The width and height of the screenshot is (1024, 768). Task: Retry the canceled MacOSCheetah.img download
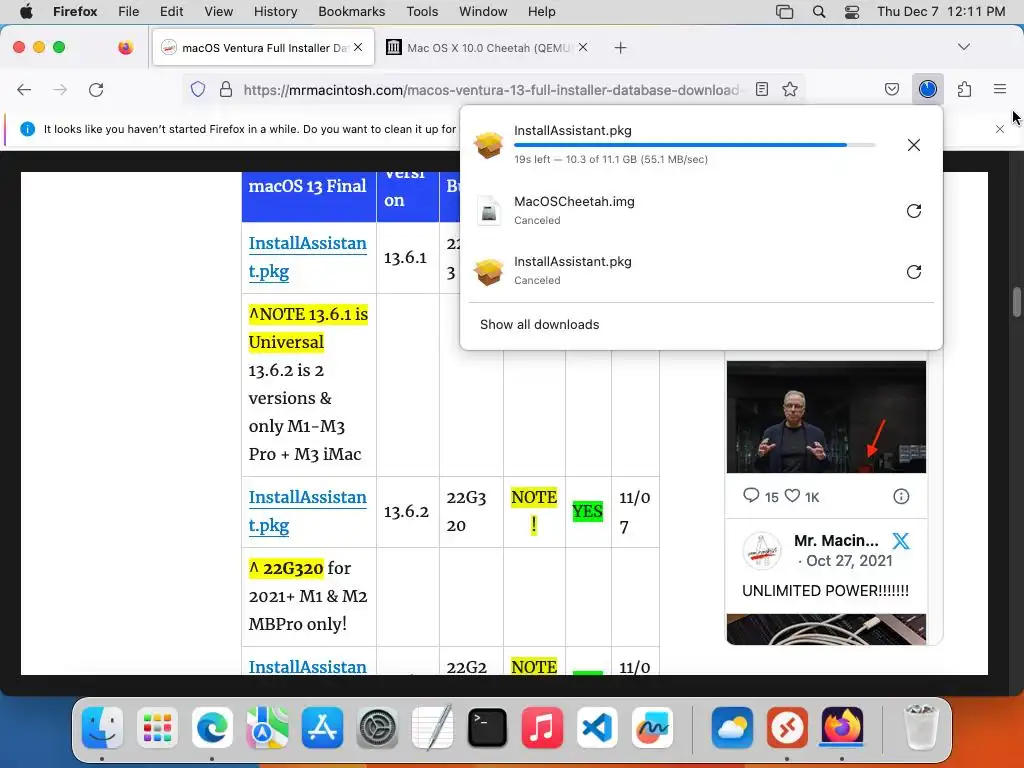[914, 211]
